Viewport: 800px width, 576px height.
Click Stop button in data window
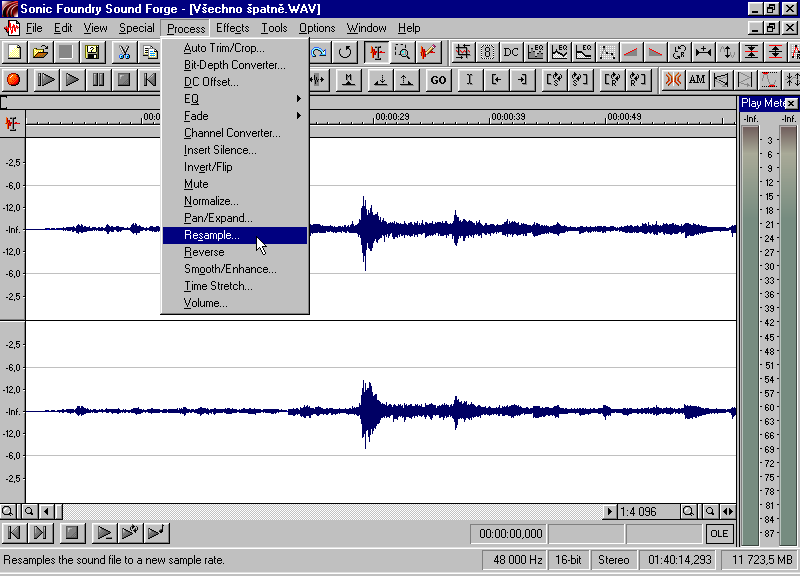(72, 533)
